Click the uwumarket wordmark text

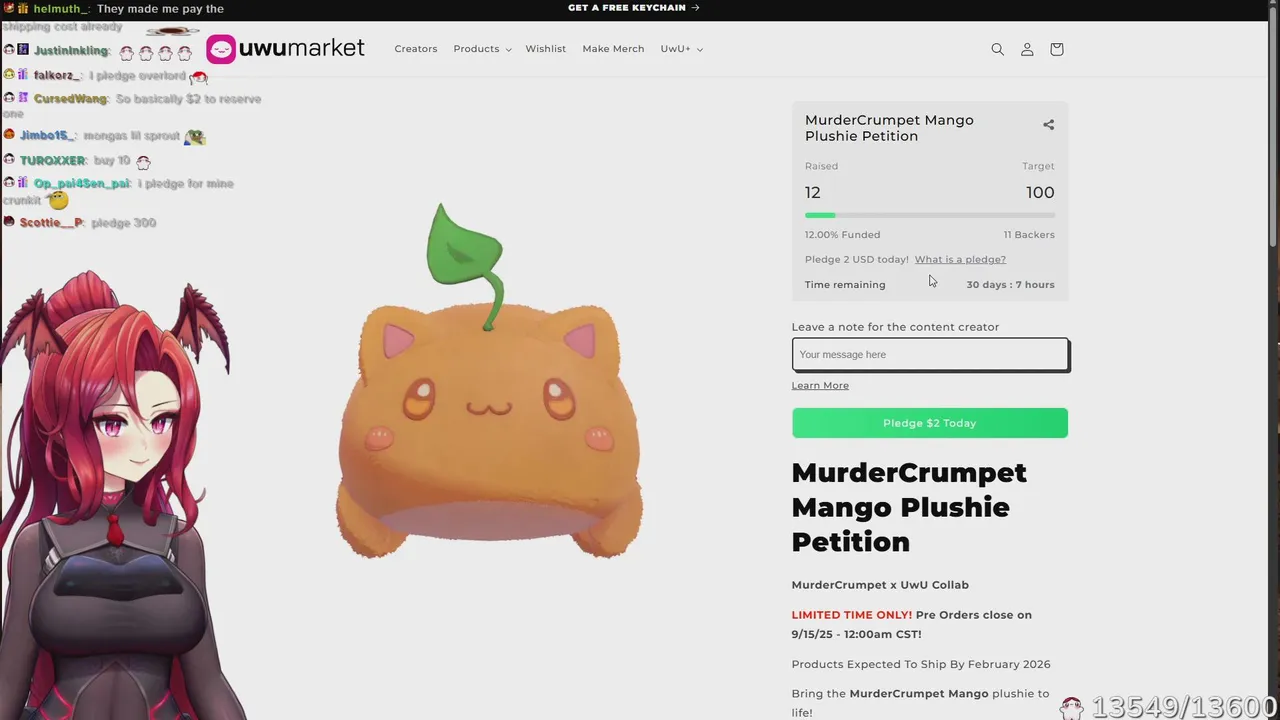click(x=302, y=48)
